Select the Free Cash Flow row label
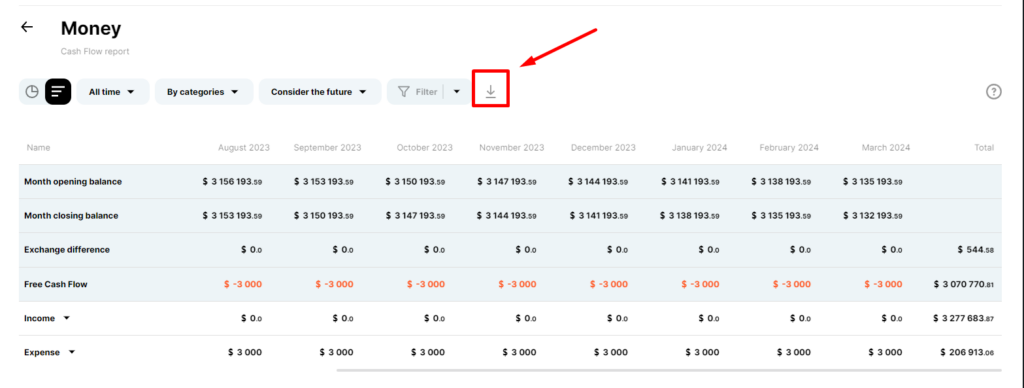The height and width of the screenshot is (388, 1024). (56, 284)
